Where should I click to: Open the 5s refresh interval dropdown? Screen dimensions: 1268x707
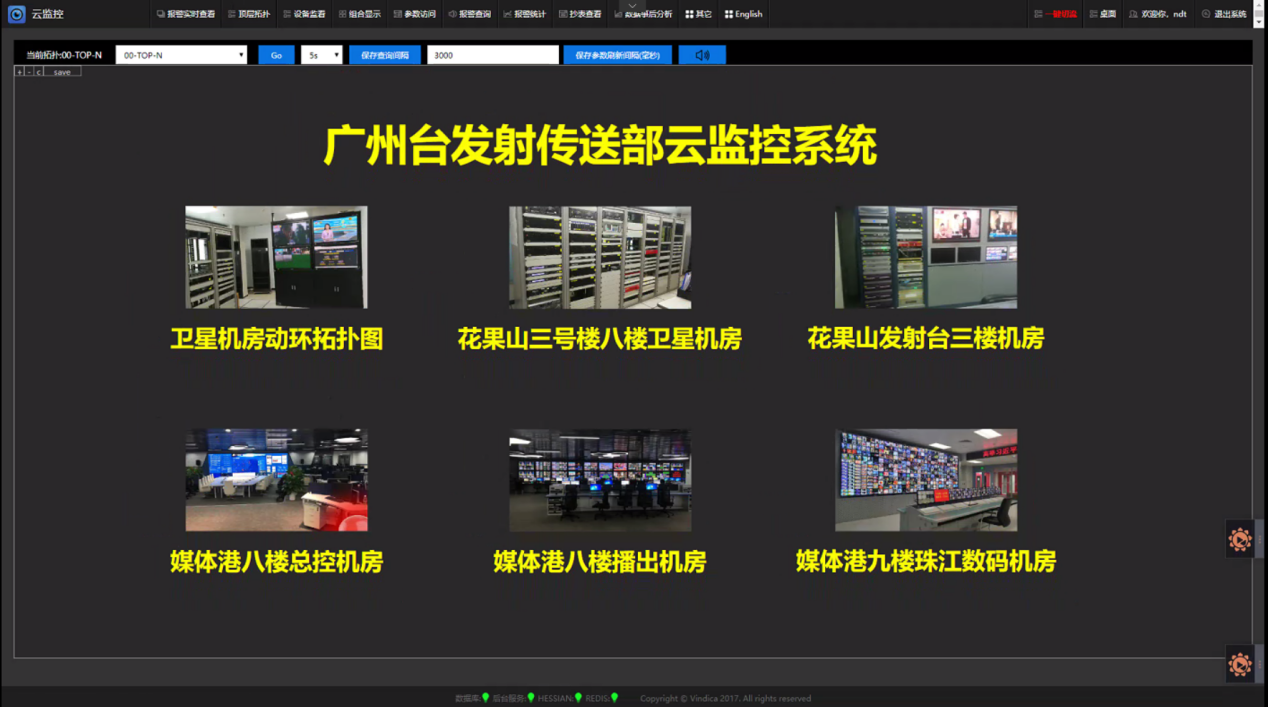(321, 55)
